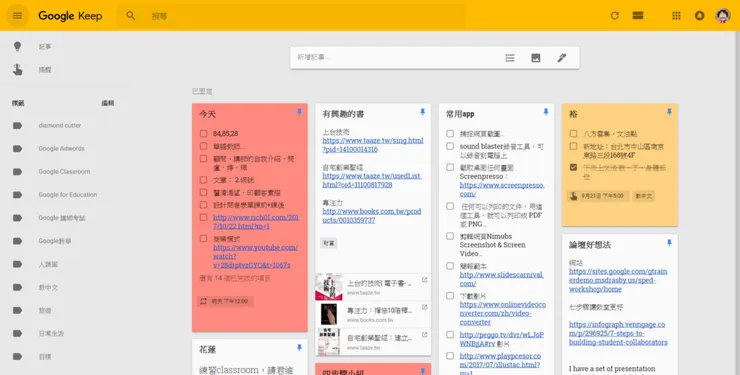Open the main hamburger menu
This screenshot has height=375, width=740.
17,16
